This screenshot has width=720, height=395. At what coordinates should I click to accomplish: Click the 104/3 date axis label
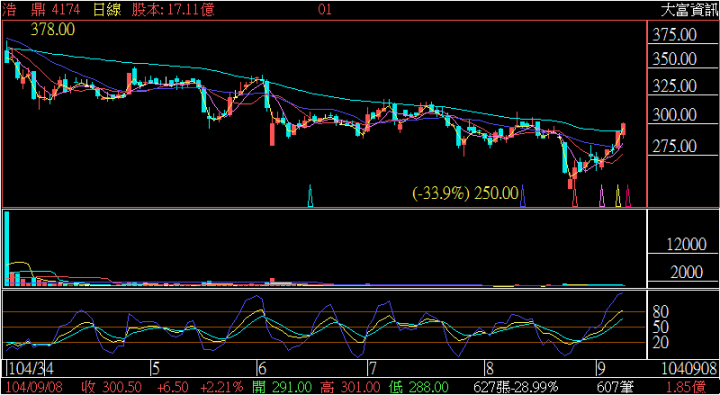click(x=26, y=368)
